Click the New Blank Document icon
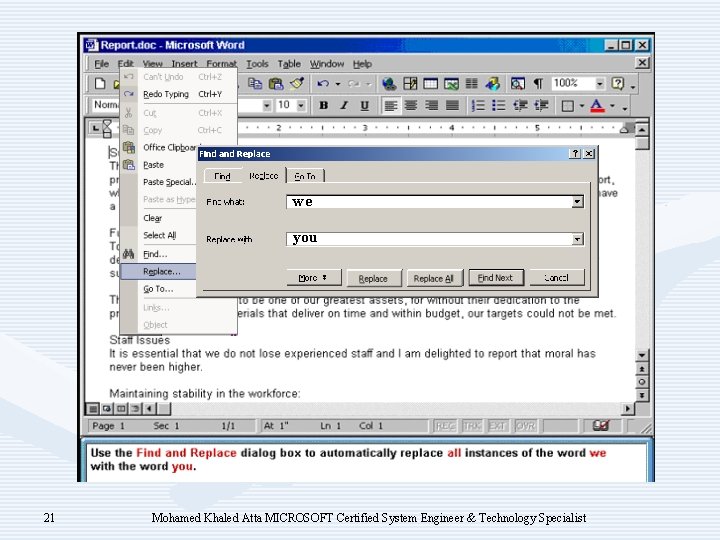 100,84
